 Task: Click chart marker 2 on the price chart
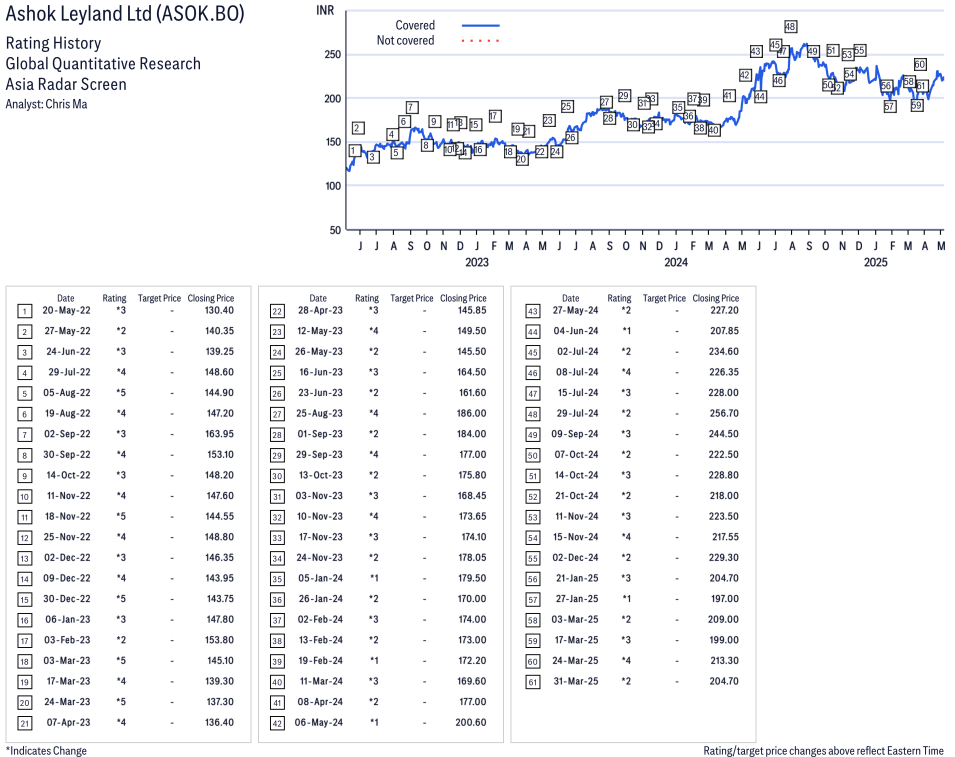(358, 128)
